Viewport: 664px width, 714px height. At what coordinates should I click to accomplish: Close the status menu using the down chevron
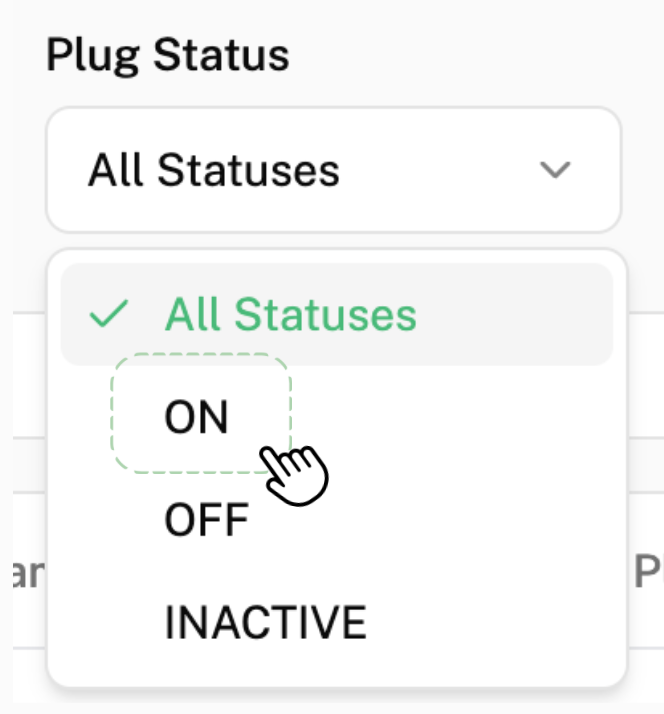(554, 170)
